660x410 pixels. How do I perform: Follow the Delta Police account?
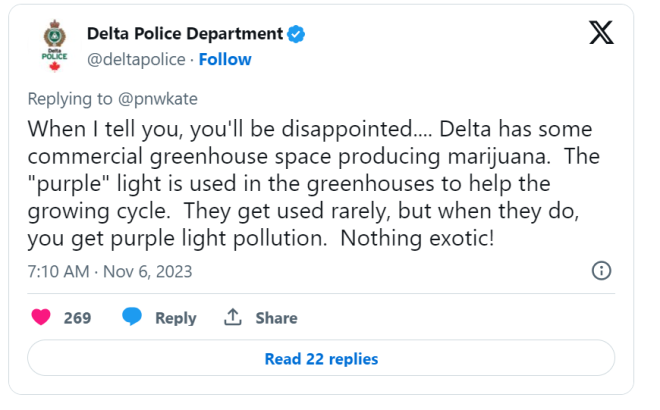point(225,59)
